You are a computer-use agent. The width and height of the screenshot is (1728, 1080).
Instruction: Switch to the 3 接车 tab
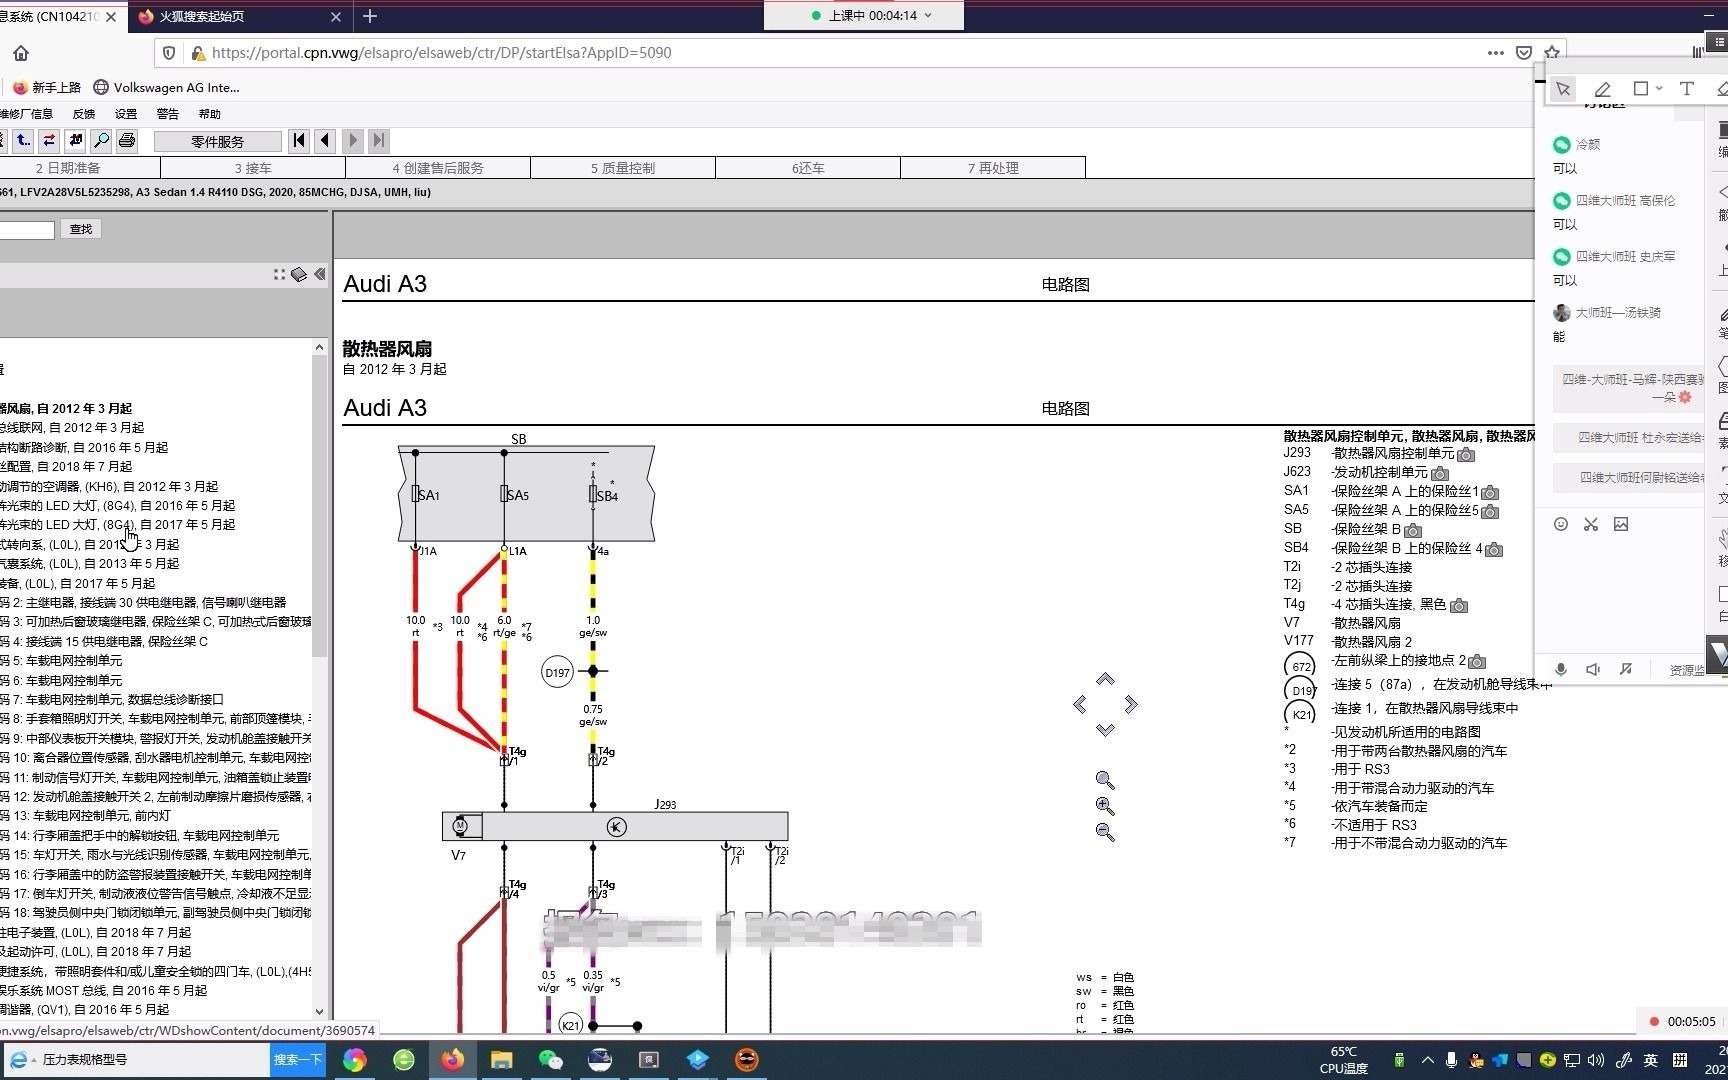pos(253,168)
